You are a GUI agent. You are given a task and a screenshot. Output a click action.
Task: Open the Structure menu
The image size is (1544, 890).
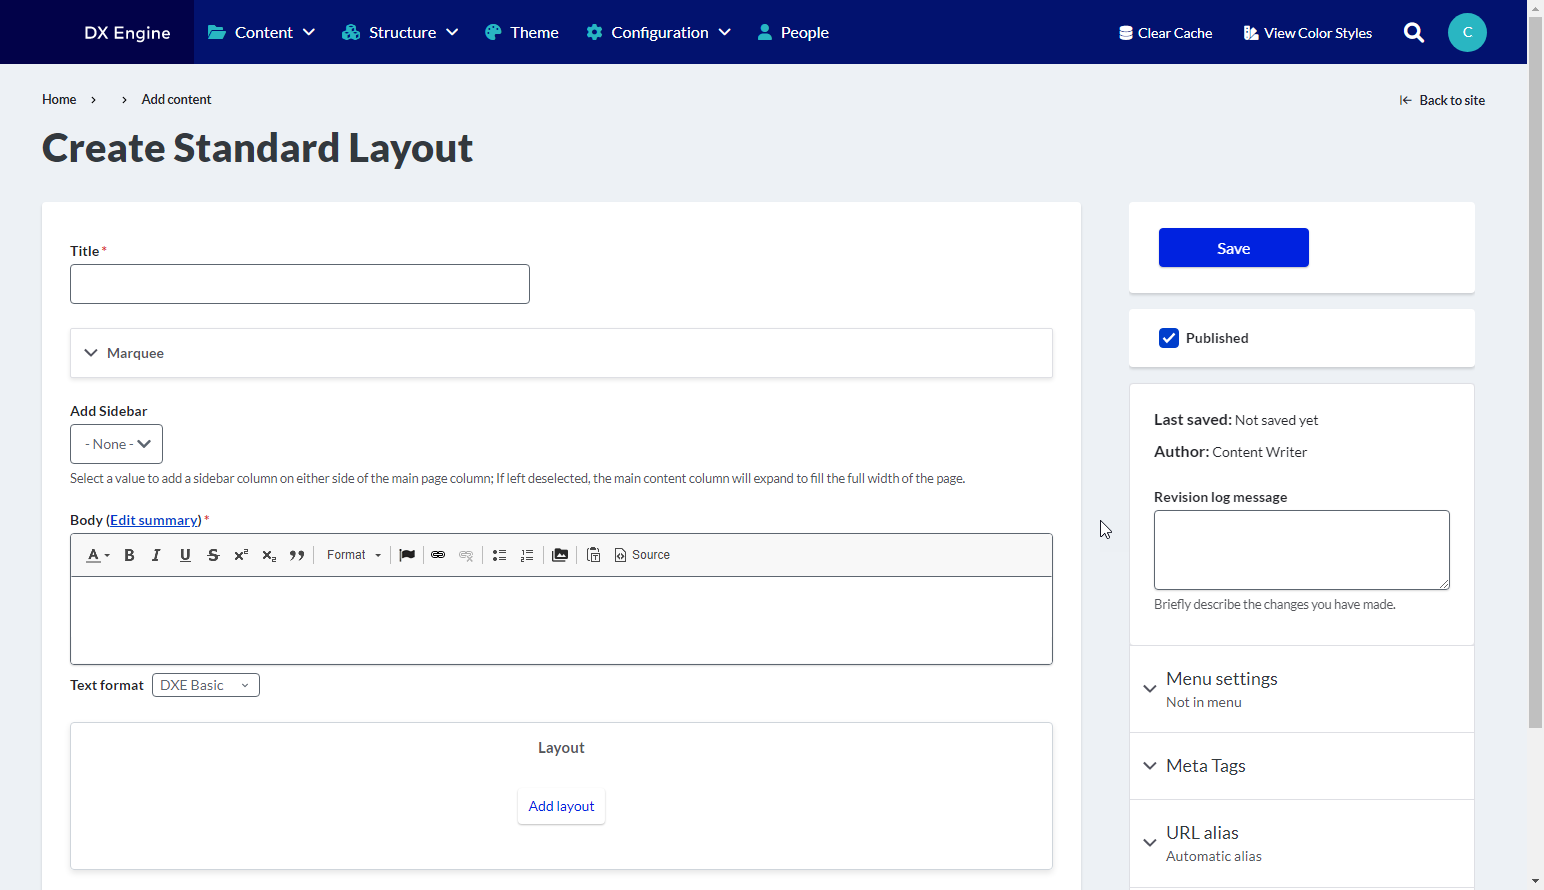point(400,32)
